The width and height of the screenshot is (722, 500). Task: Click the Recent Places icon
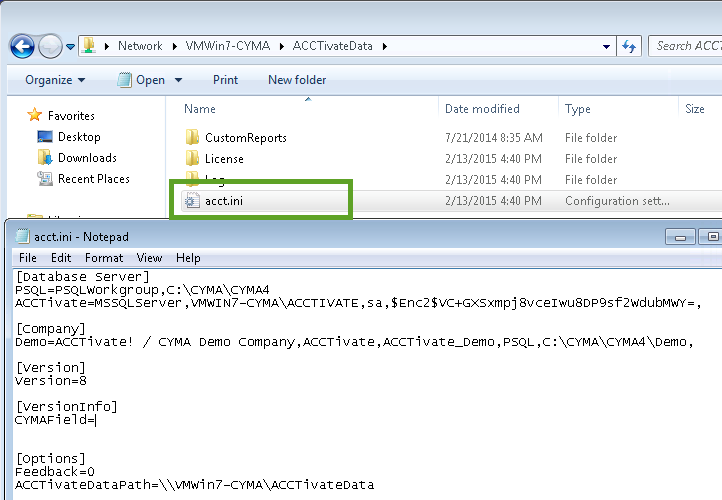point(45,178)
